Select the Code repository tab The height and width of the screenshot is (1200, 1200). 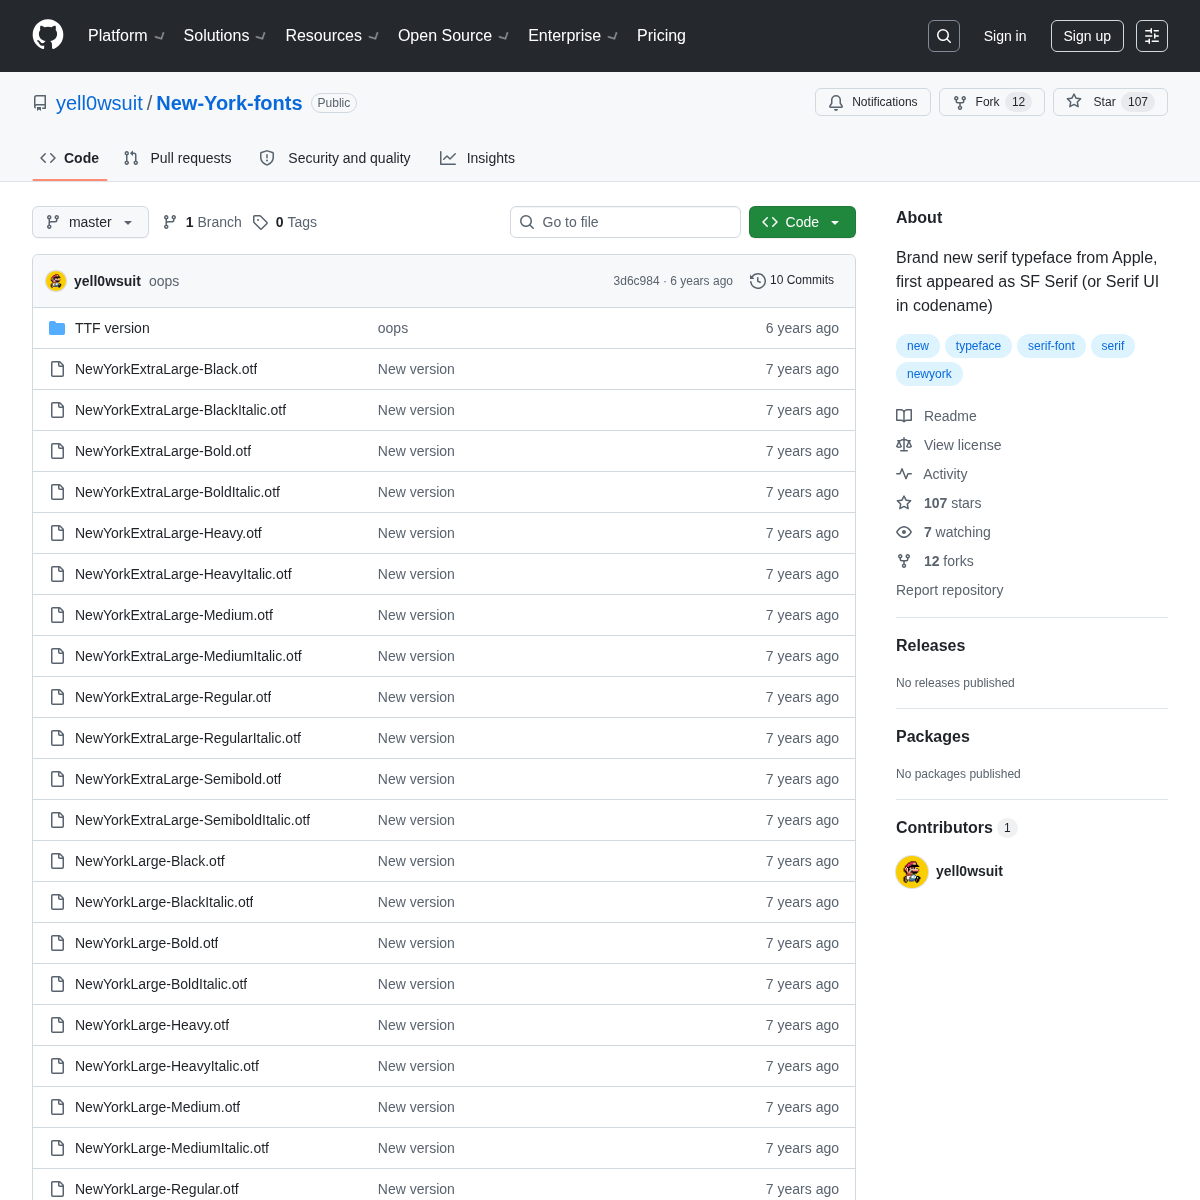70,158
